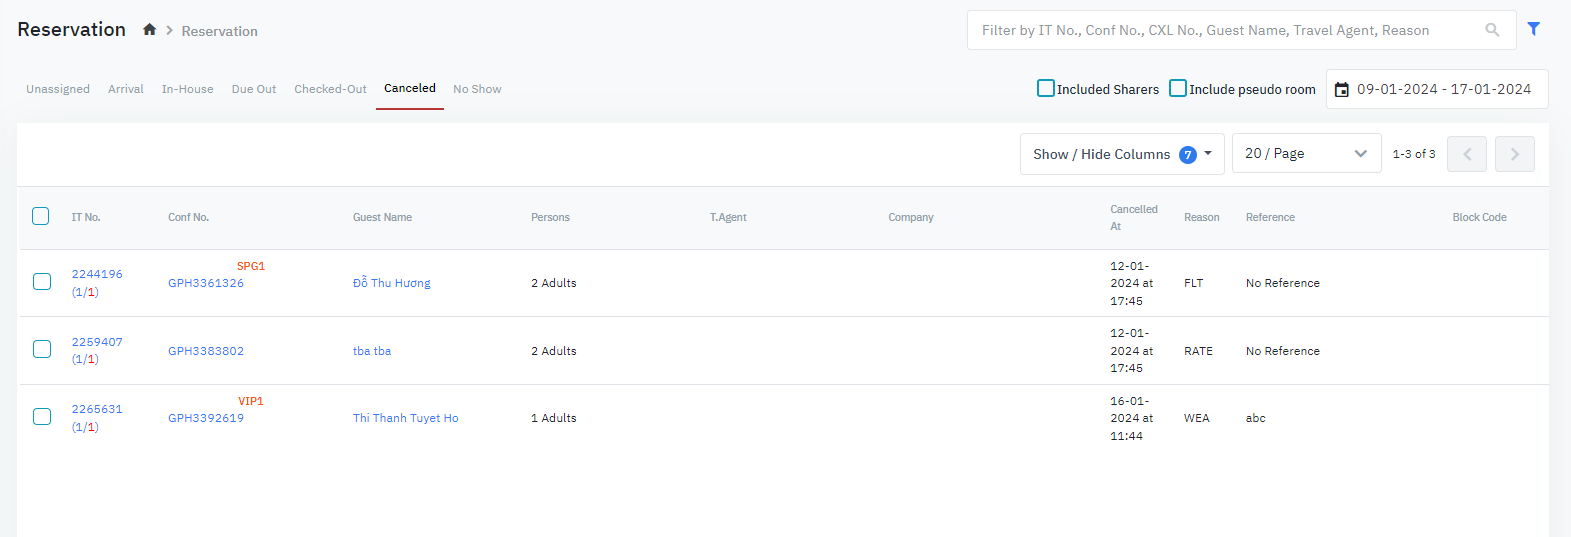Click the Guest Name column header
The height and width of the screenshot is (537, 1571).
[382, 217]
